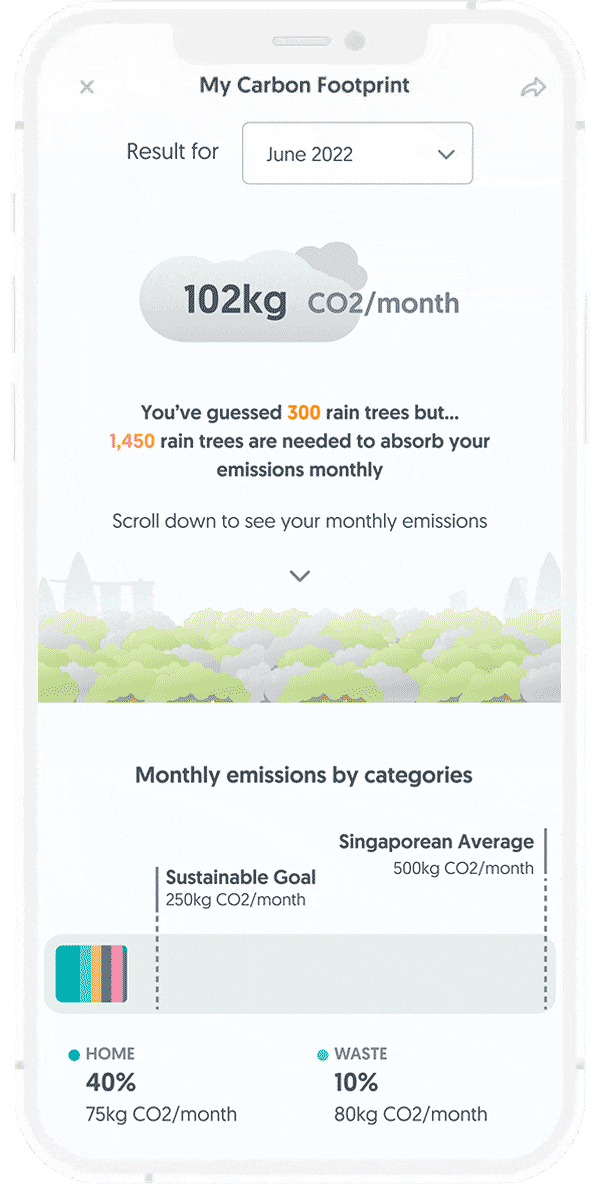Screen dimensions: 600x1200
Task: Select the Singaporean Average label
Action: (x=438, y=841)
